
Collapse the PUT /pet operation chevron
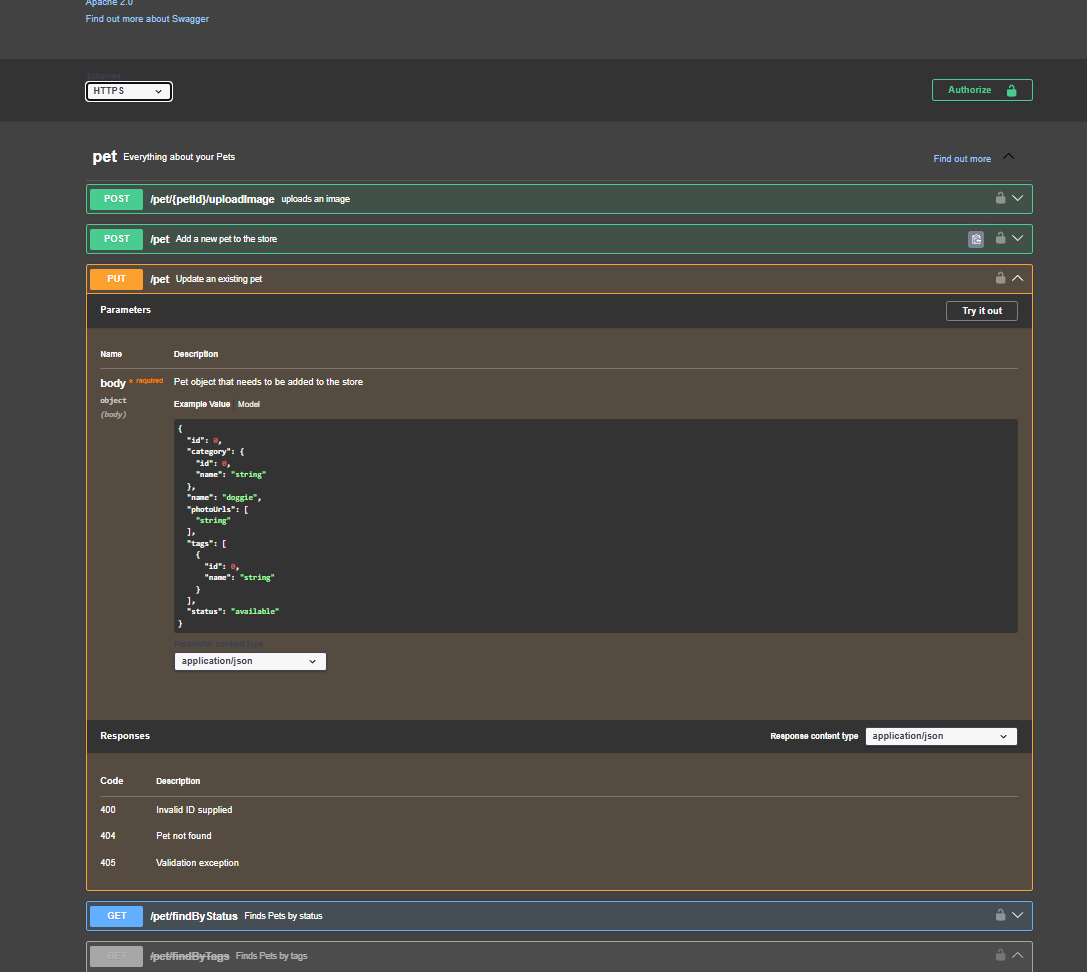[x=1018, y=279]
